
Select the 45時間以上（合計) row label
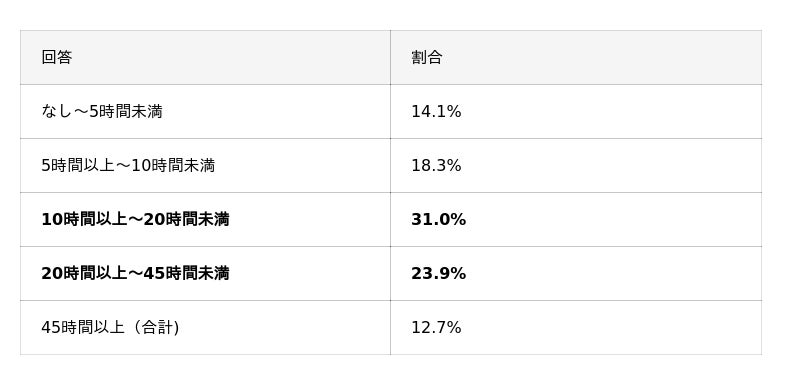click(x=110, y=327)
